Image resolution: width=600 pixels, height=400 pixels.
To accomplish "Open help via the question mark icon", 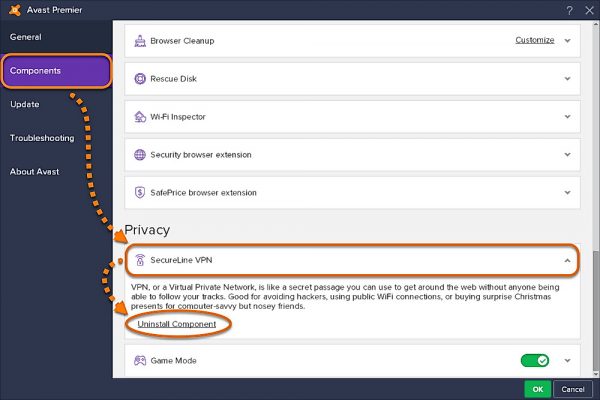I will (x=570, y=10).
